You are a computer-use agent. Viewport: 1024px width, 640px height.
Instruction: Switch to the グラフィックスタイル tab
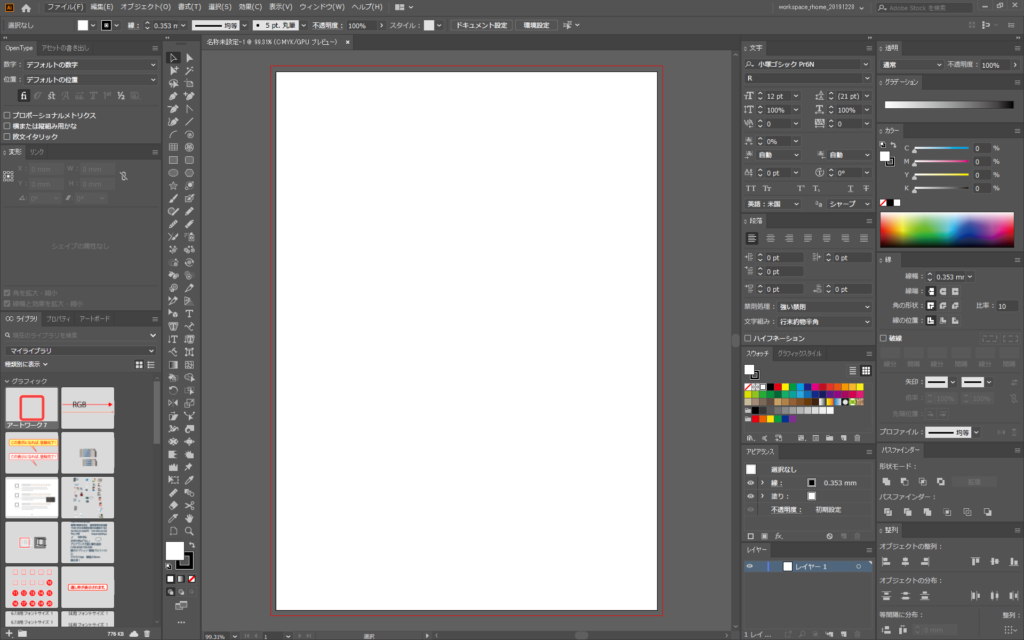point(800,353)
